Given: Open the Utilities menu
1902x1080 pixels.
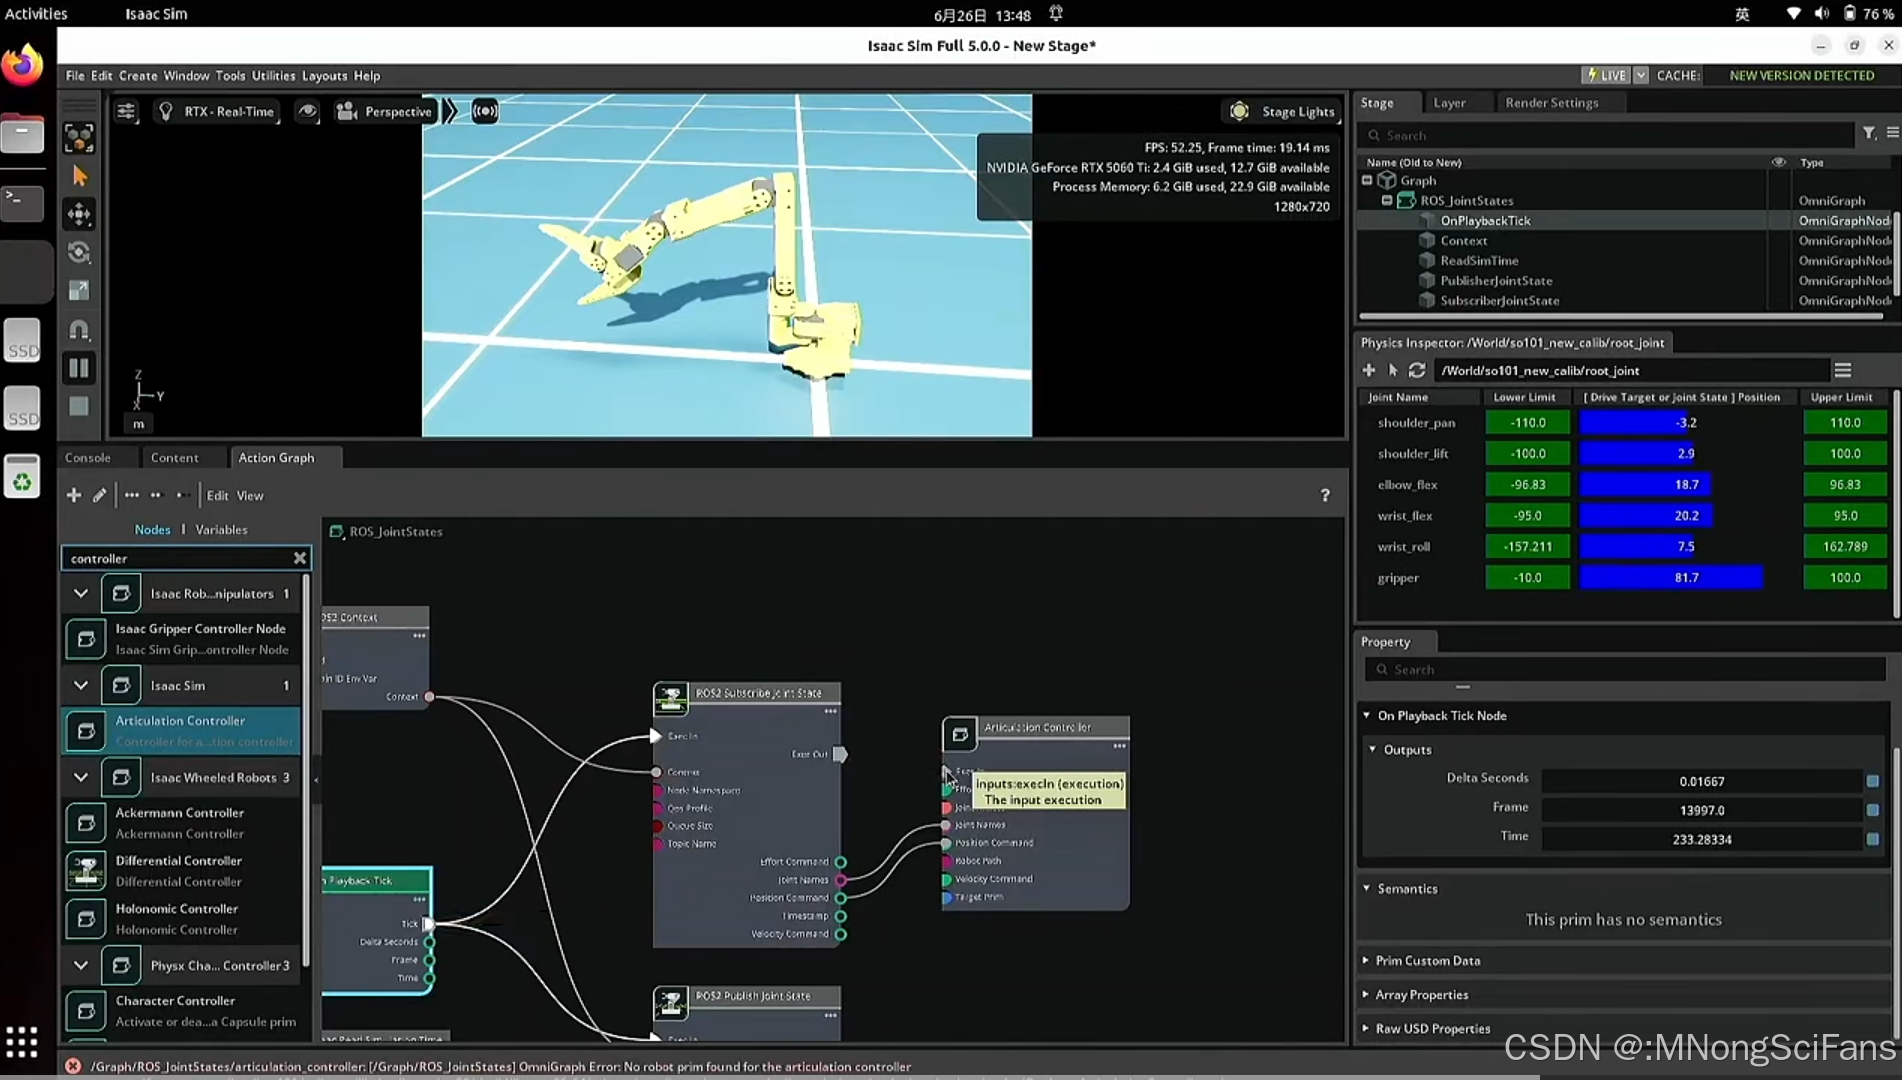Looking at the screenshot, I should pos(273,76).
